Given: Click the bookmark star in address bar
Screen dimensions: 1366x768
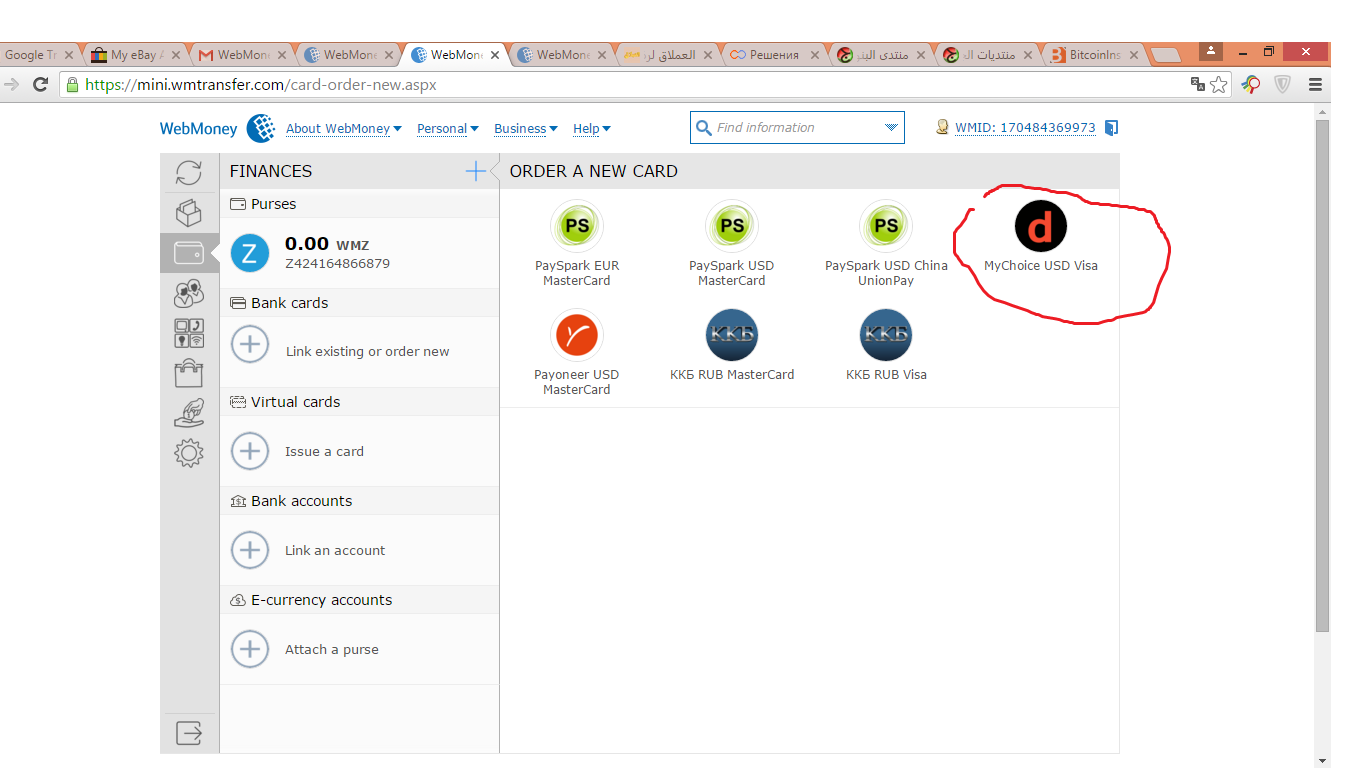Looking at the screenshot, I should pyautogui.click(x=1218, y=85).
